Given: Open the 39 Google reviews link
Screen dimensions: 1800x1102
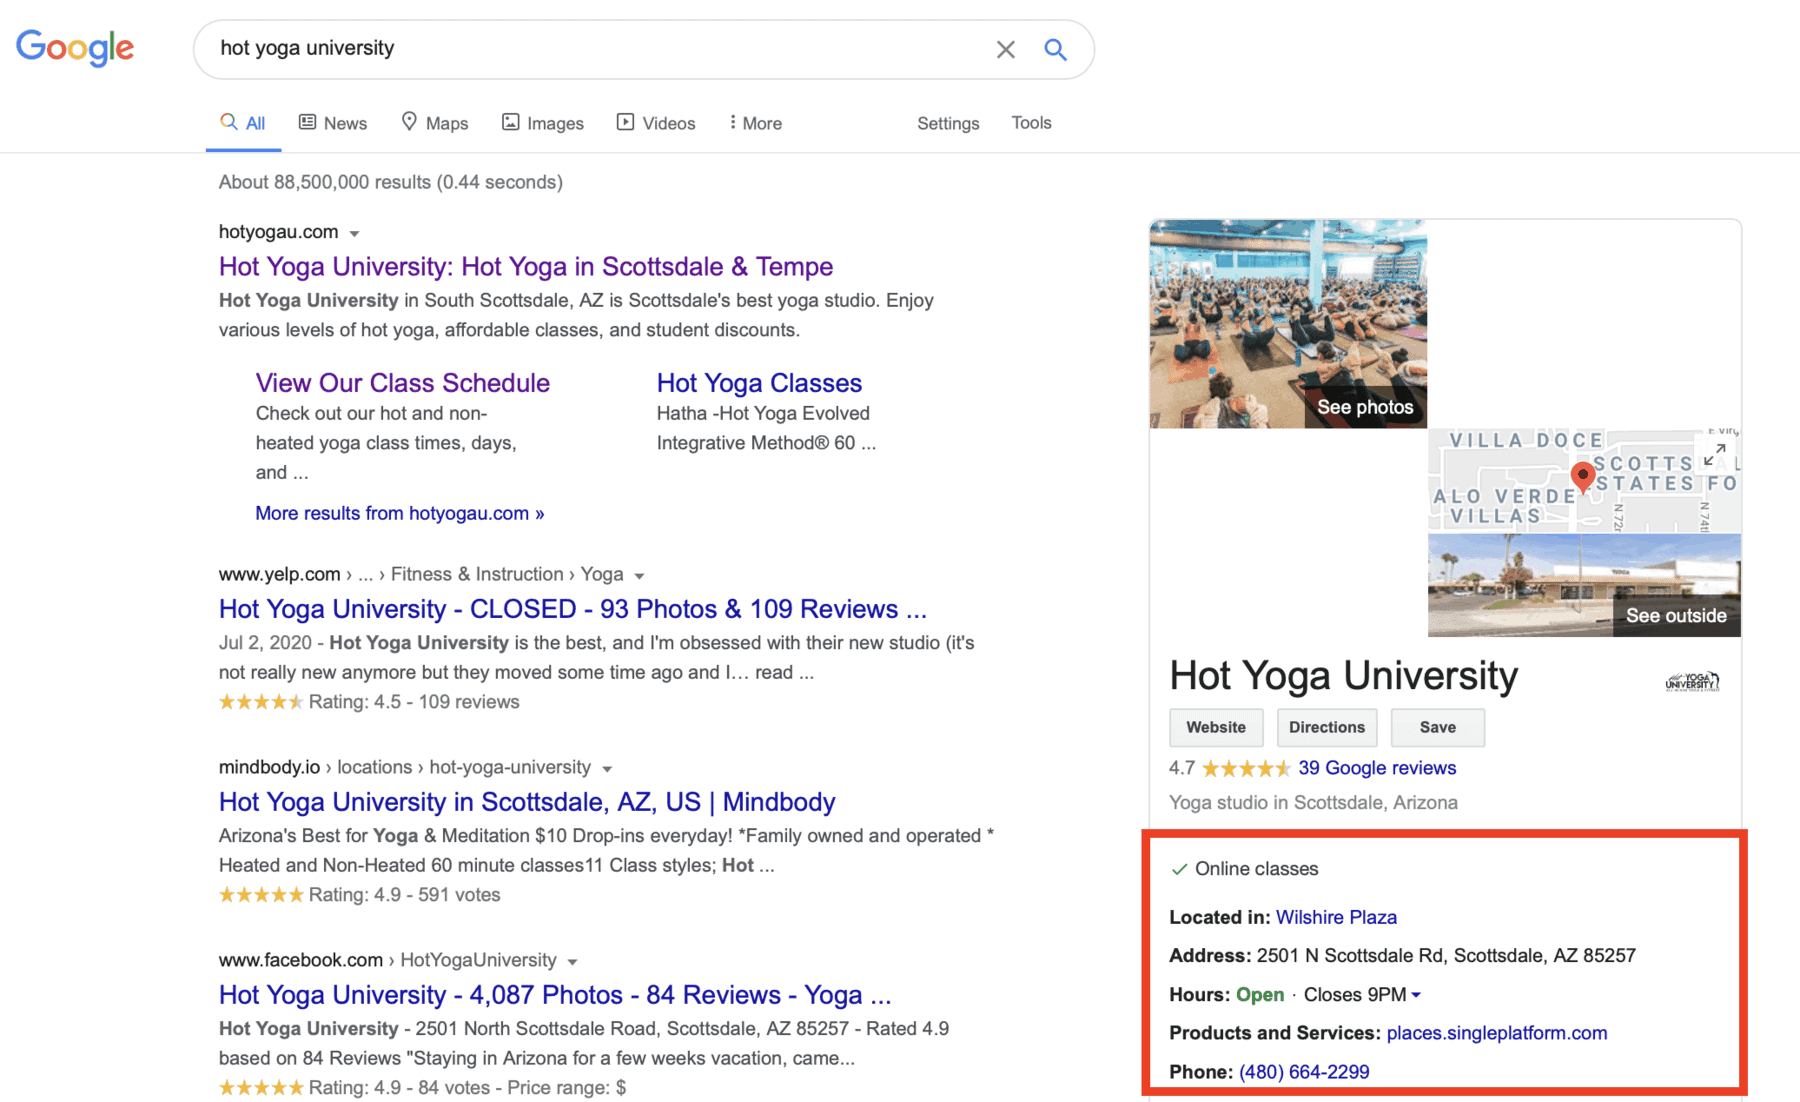Looking at the screenshot, I should 1376,768.
